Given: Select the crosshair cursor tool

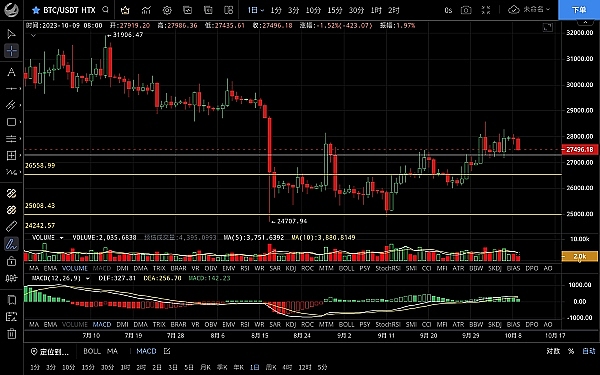Looking at the screenshot, I should tap(11, 51).
